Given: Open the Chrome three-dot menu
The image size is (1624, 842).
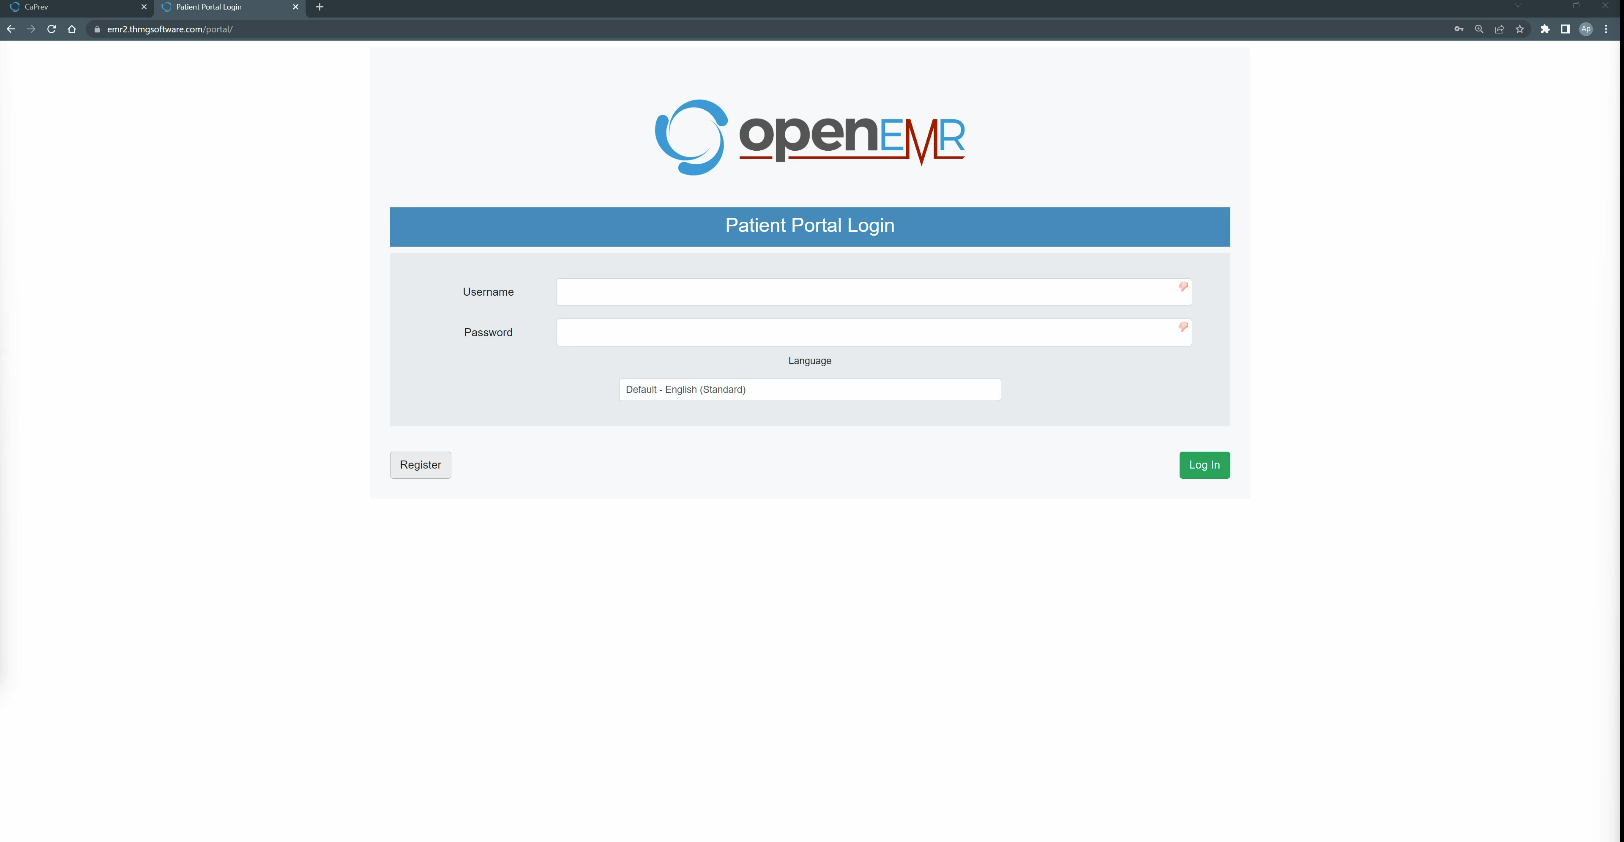Looking at the screenshot, I should click(1606, 29).
